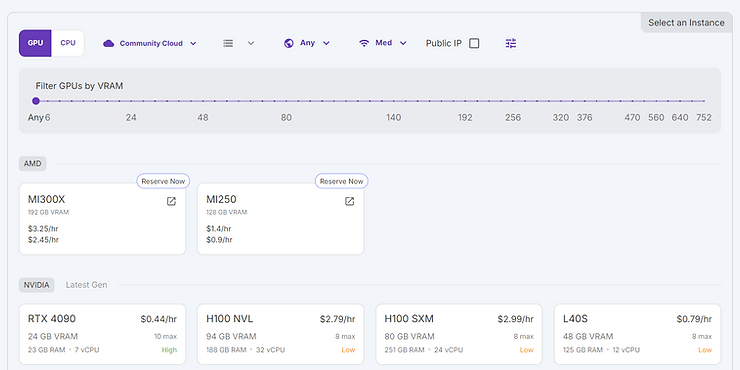Open MI250 external link icon

click(x=349, y=202)
